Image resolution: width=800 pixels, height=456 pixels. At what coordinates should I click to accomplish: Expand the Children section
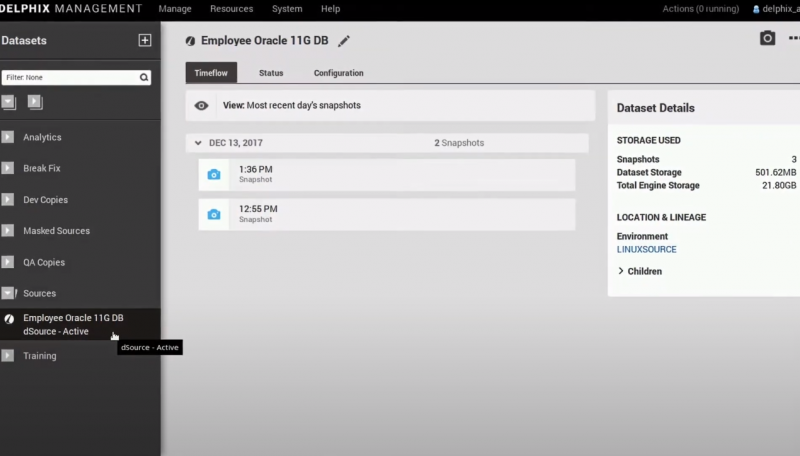621,271
